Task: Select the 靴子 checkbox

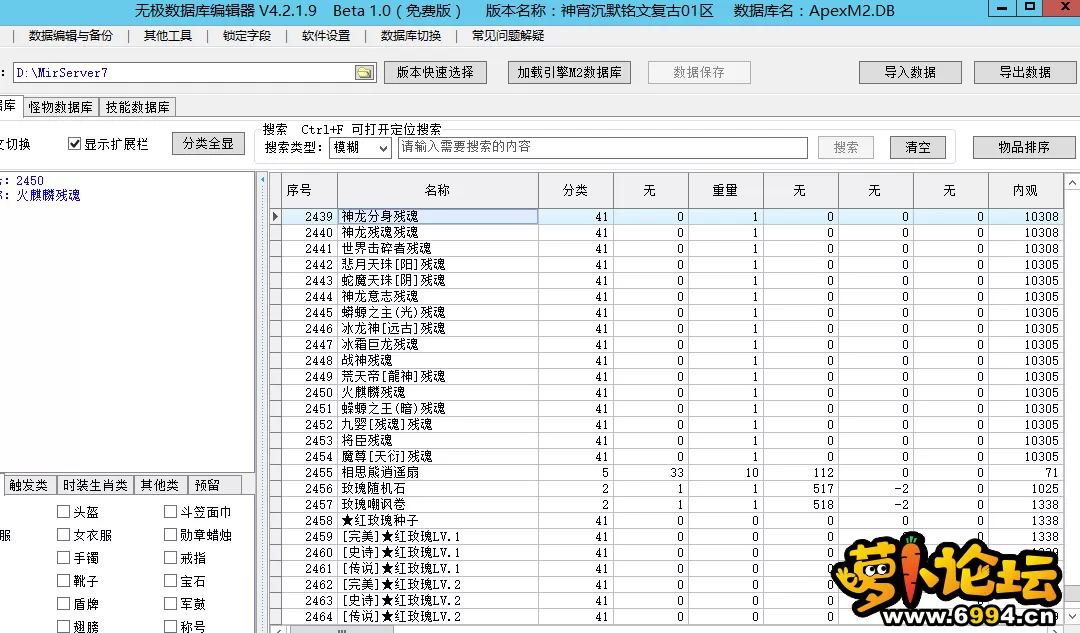Action: (x=63, y=581)
